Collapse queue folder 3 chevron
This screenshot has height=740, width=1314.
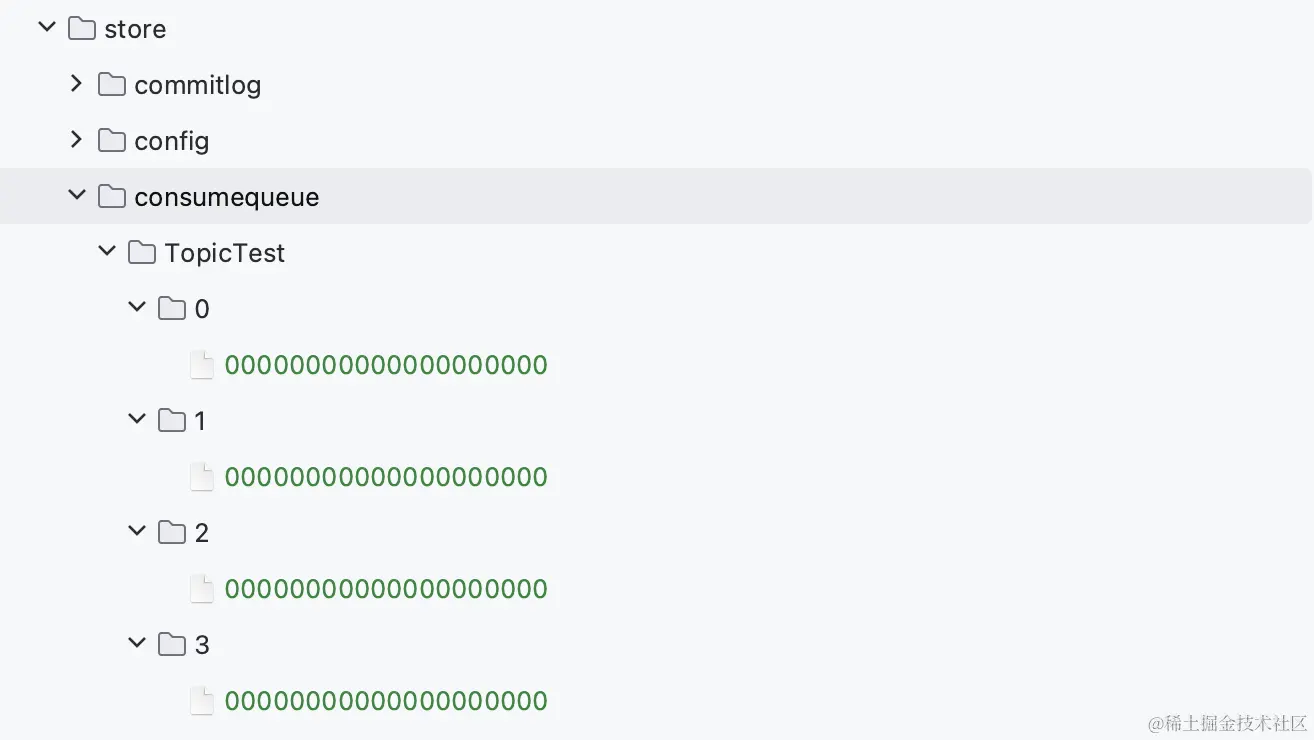click(137, 644)
